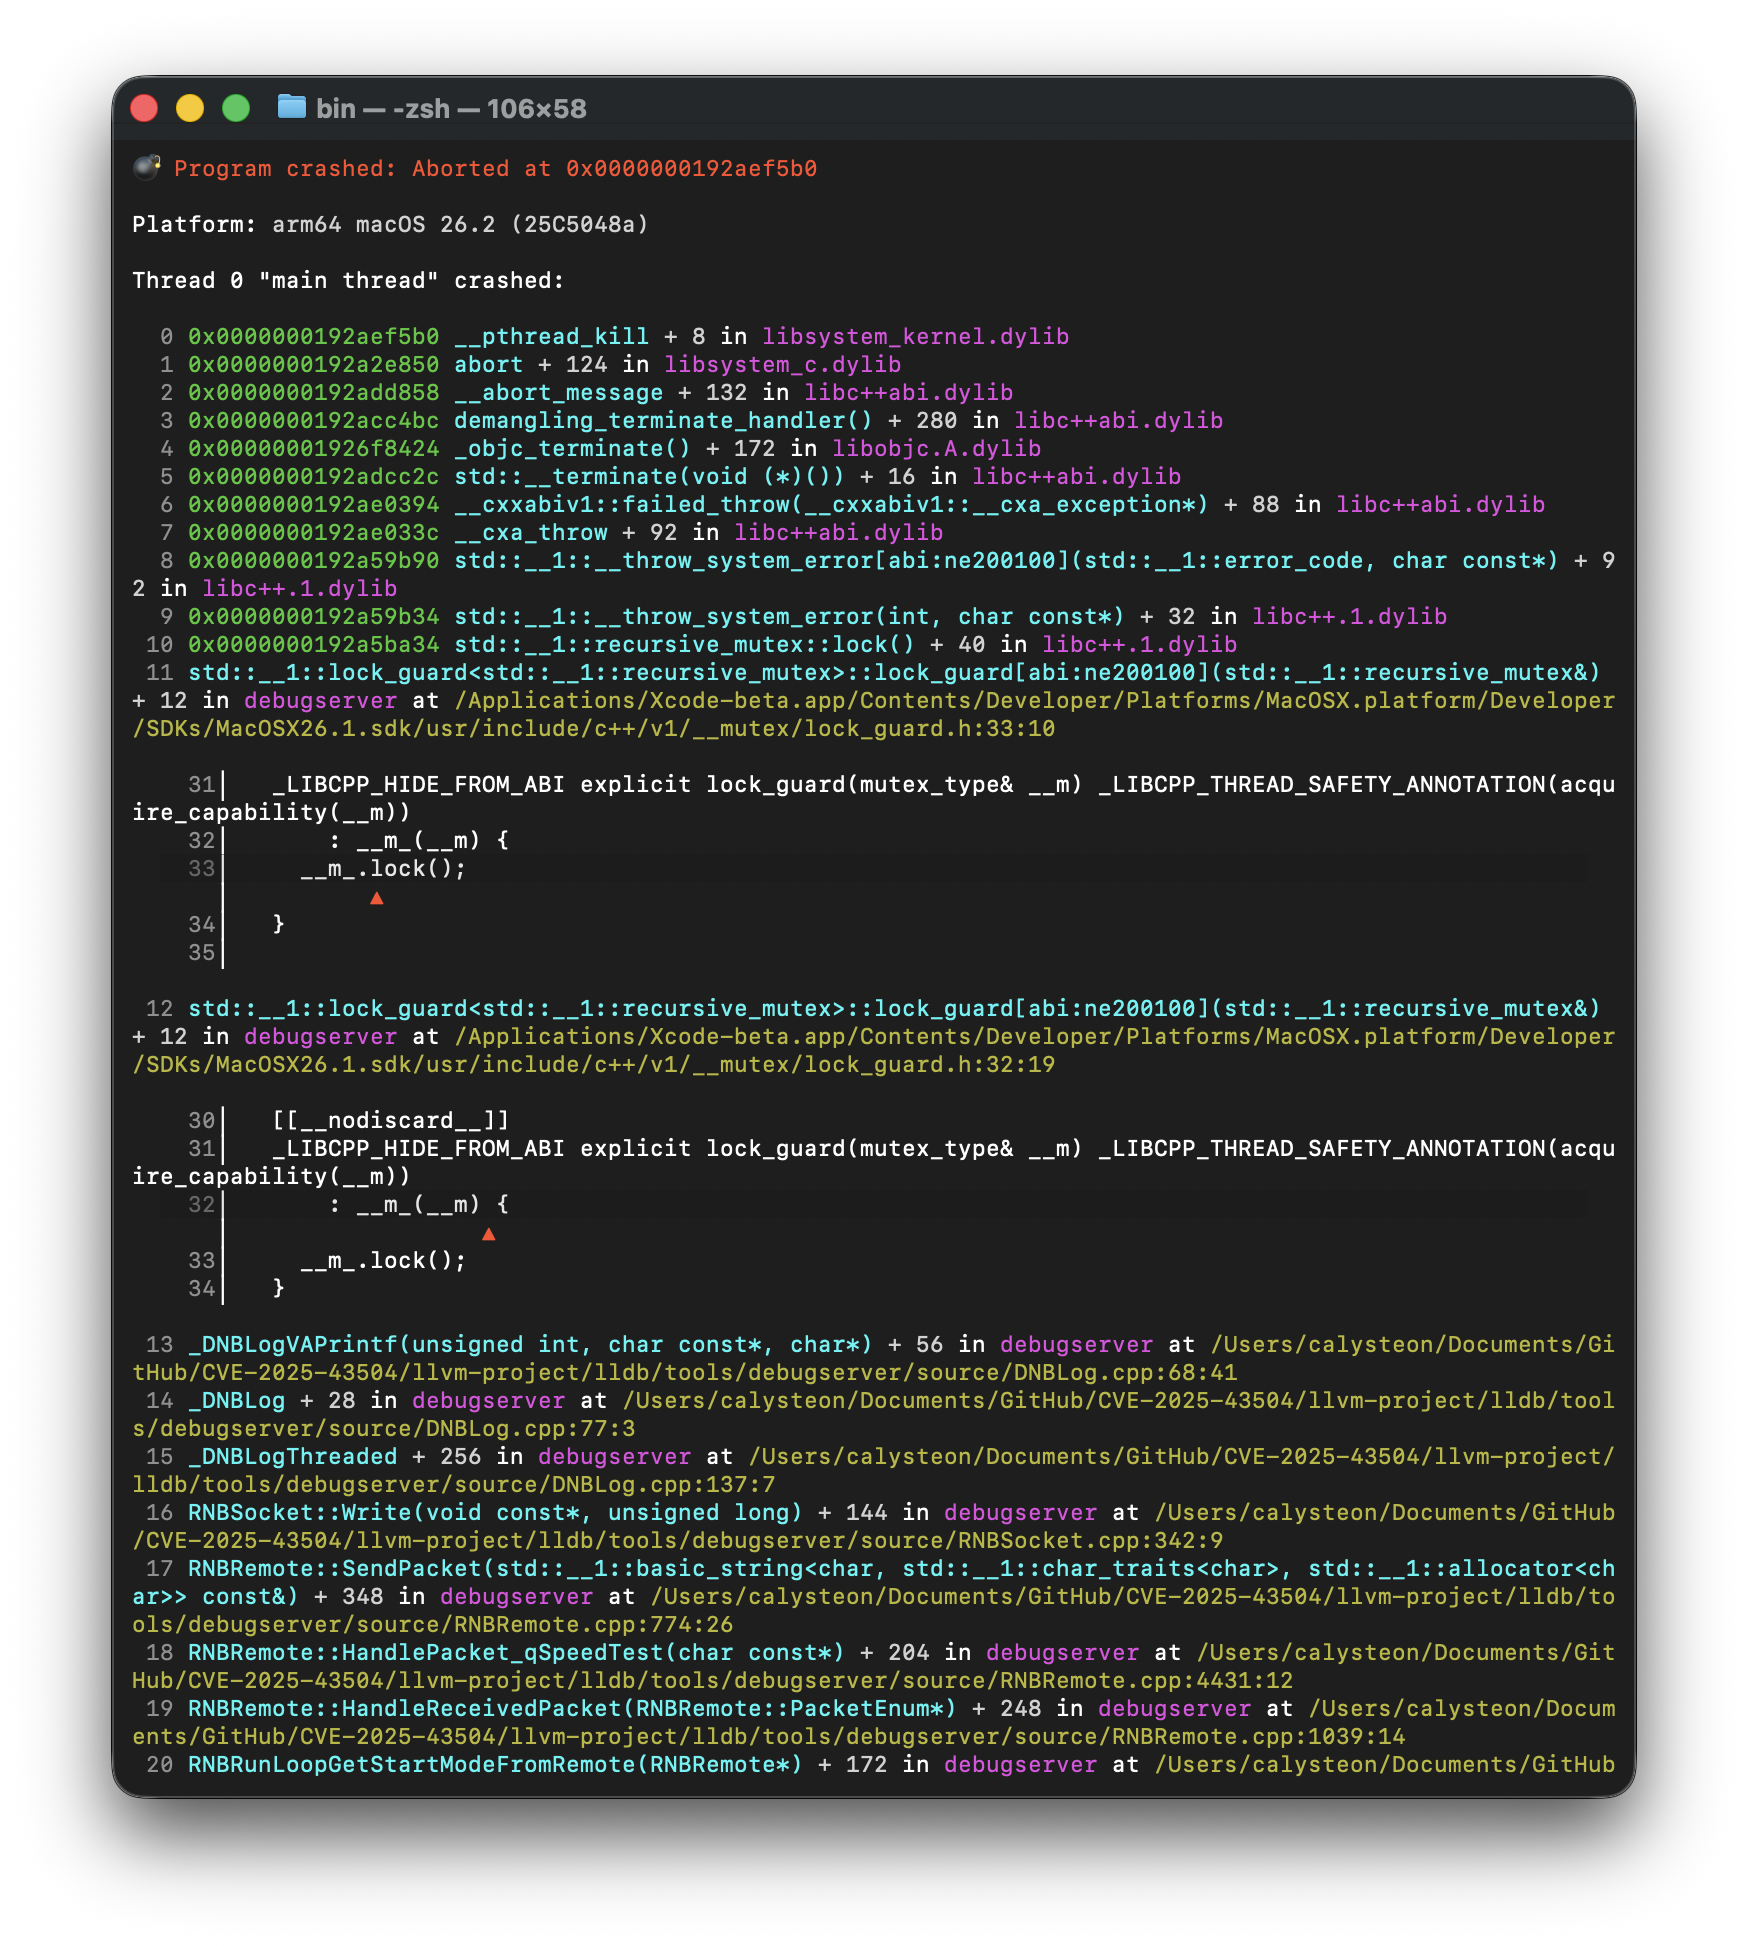
Task: Click crash address in red Program crashed line
Action: click(x=691, y=169)
